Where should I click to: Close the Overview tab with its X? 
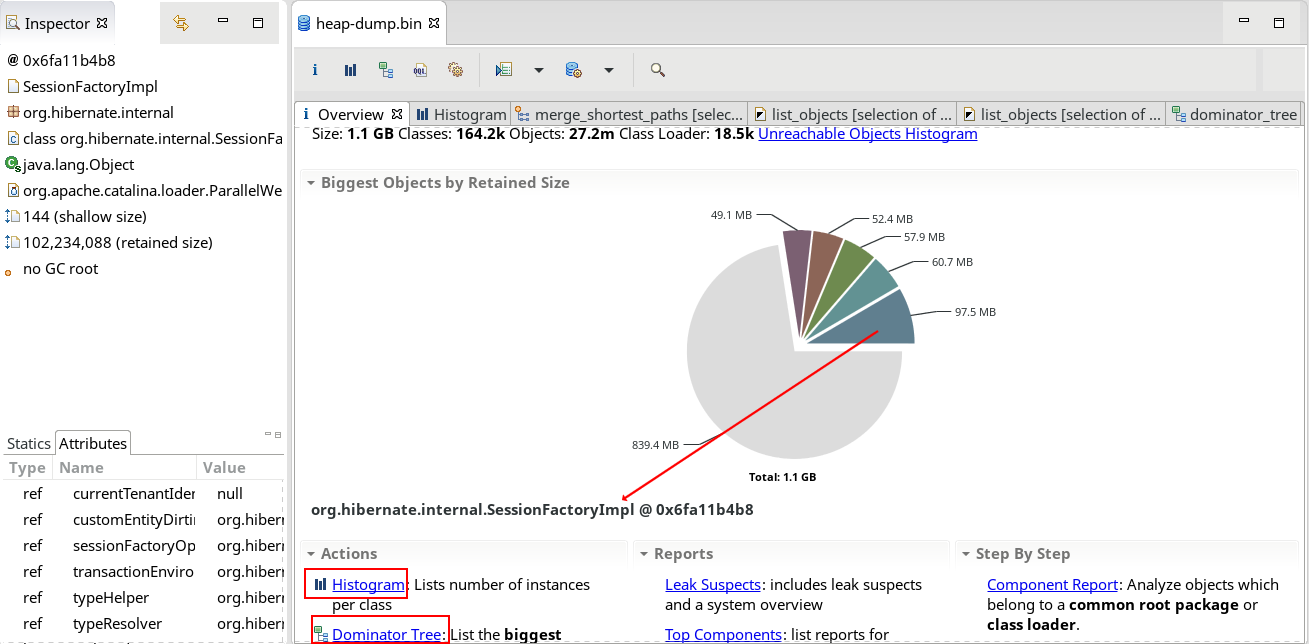pos(397,114)
